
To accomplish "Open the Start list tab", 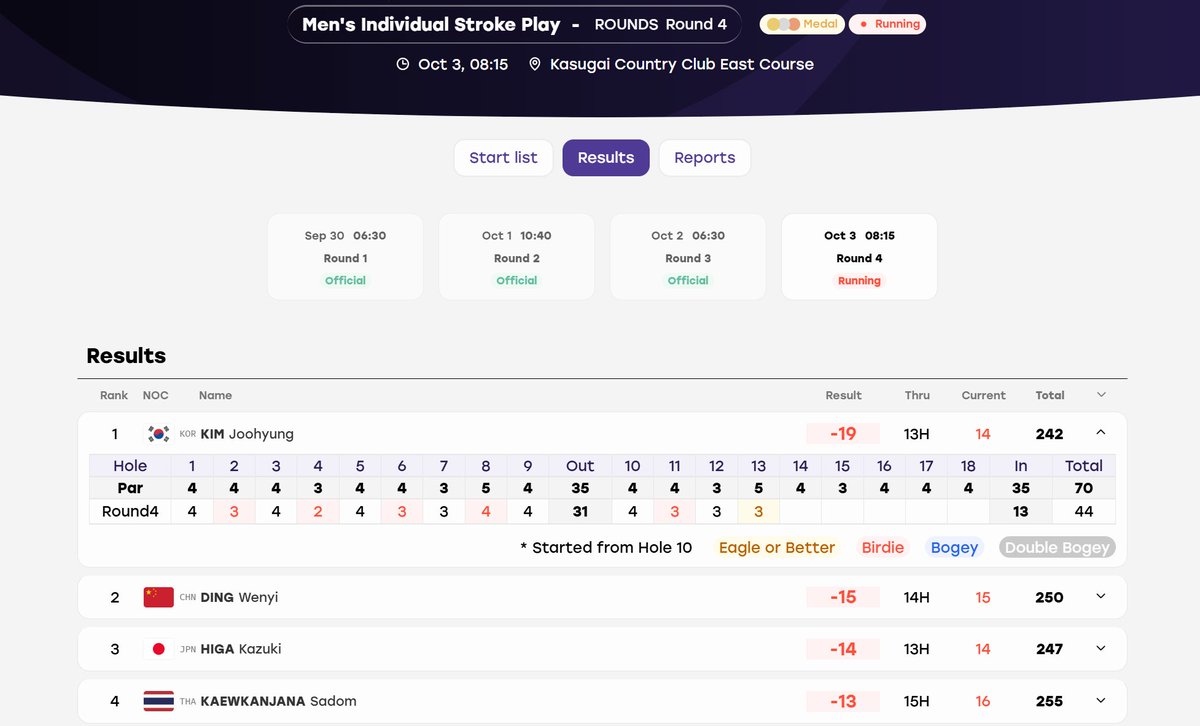I will coord(503,158).
